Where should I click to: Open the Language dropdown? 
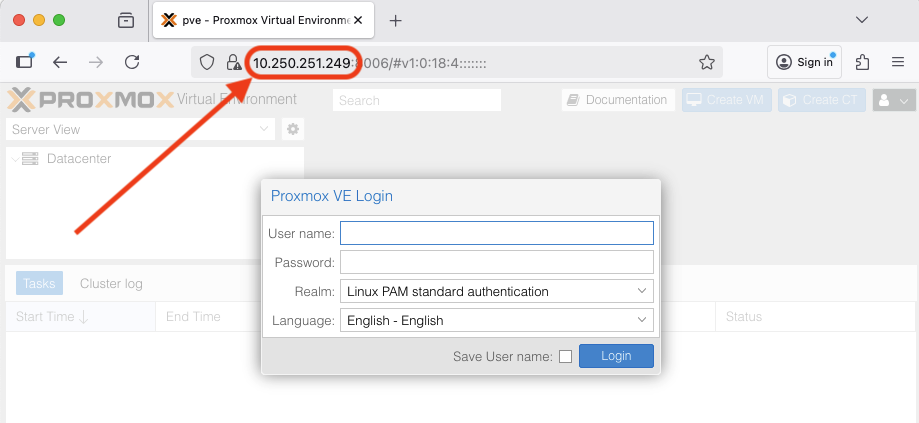tap(496, 320)
